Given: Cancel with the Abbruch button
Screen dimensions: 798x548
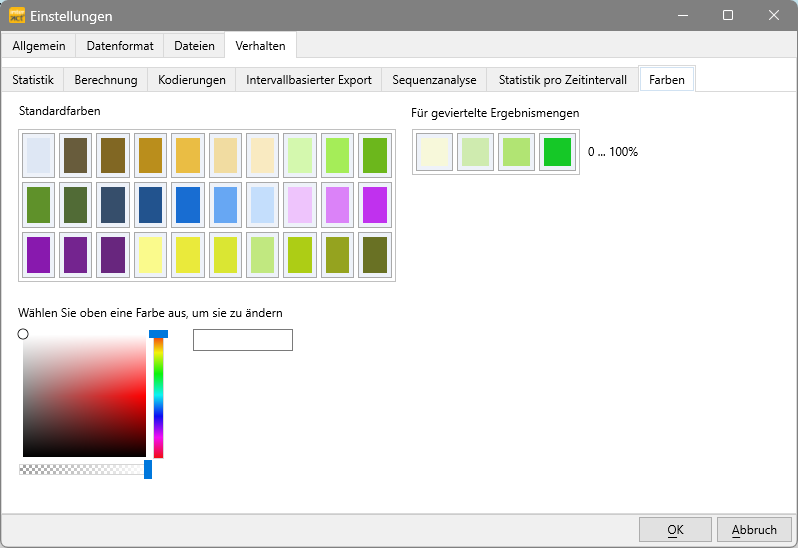Looking at the screenshot, I should coord(754,530).
